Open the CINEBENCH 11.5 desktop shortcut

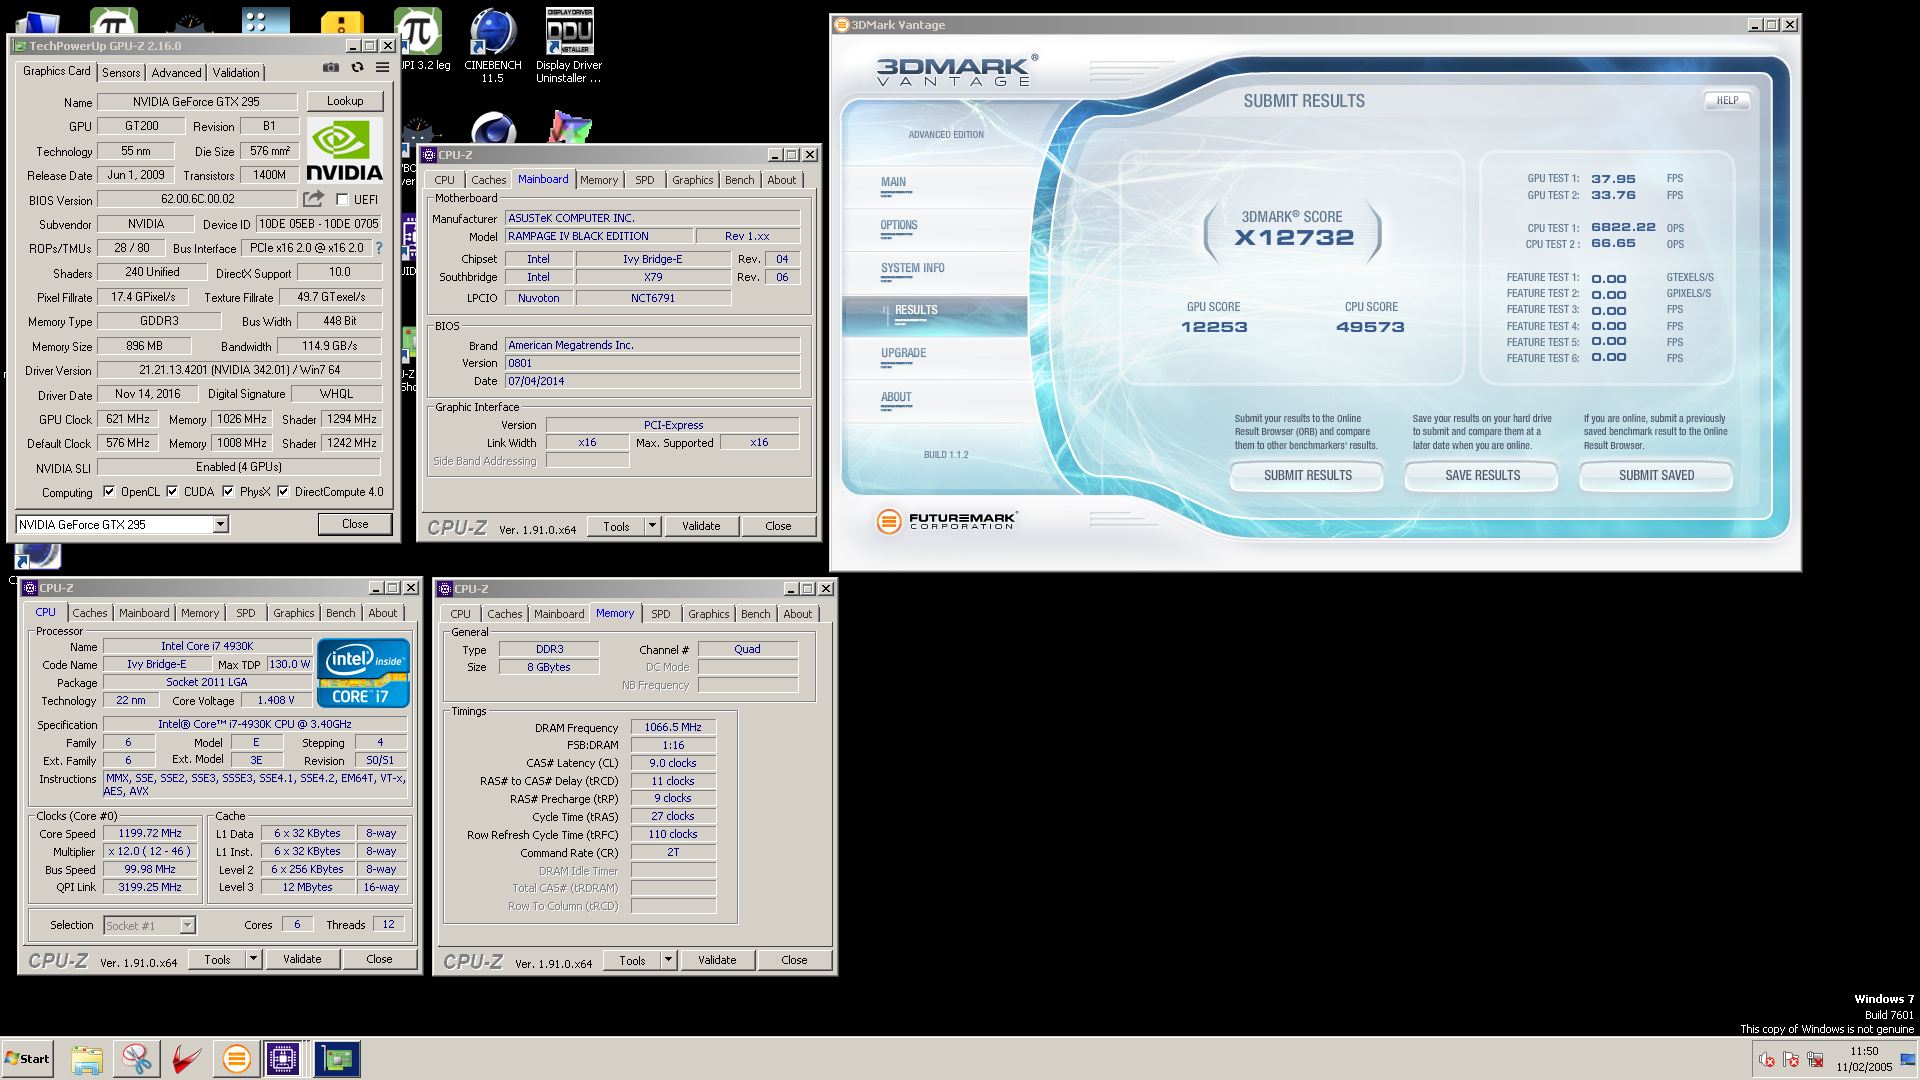tap(493, 46)
